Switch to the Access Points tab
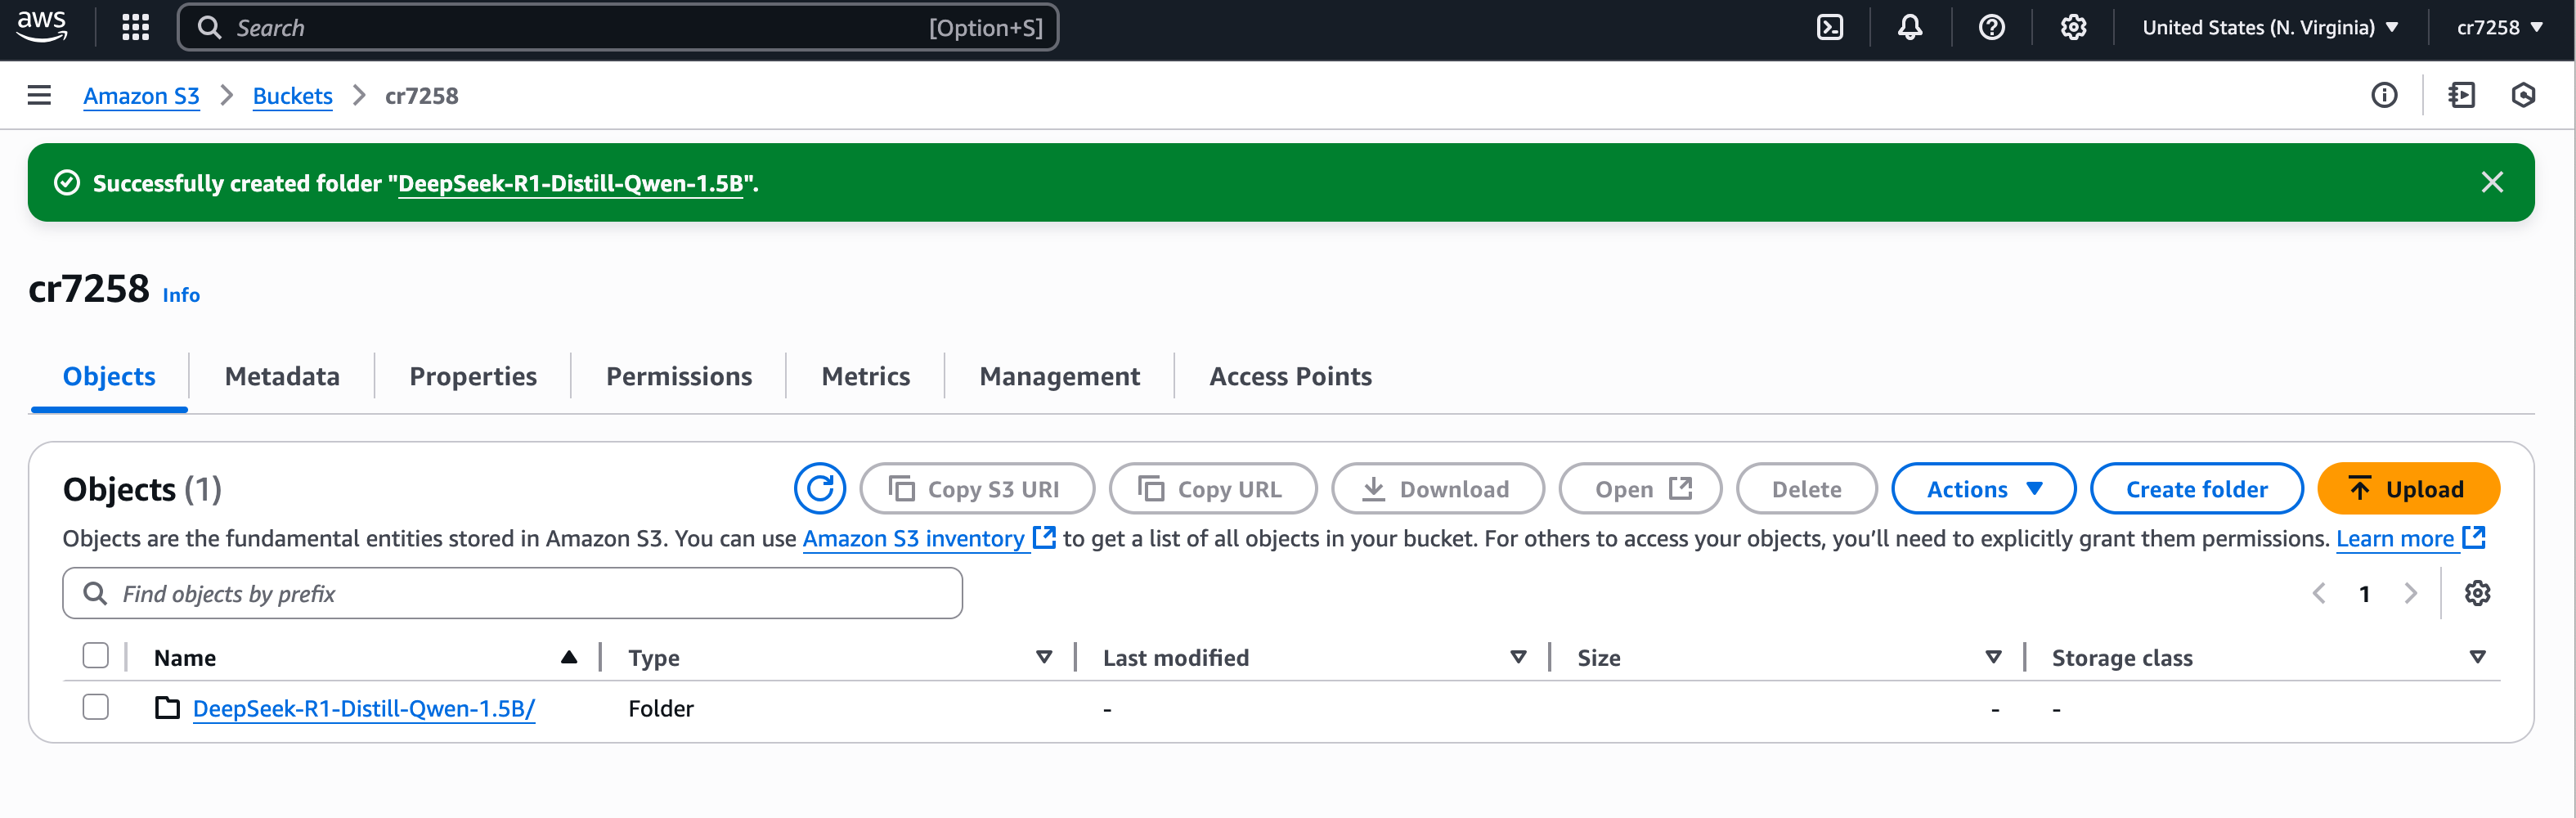 1290,376
